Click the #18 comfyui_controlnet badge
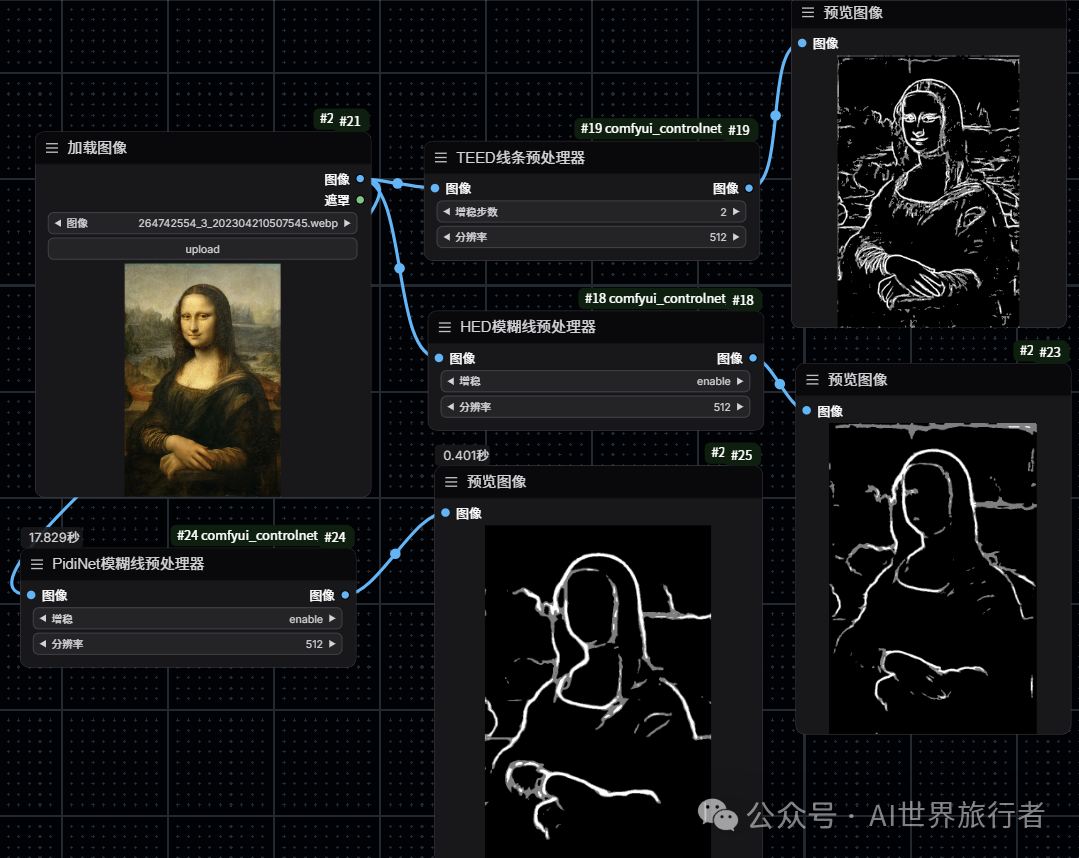 [670, 299]
